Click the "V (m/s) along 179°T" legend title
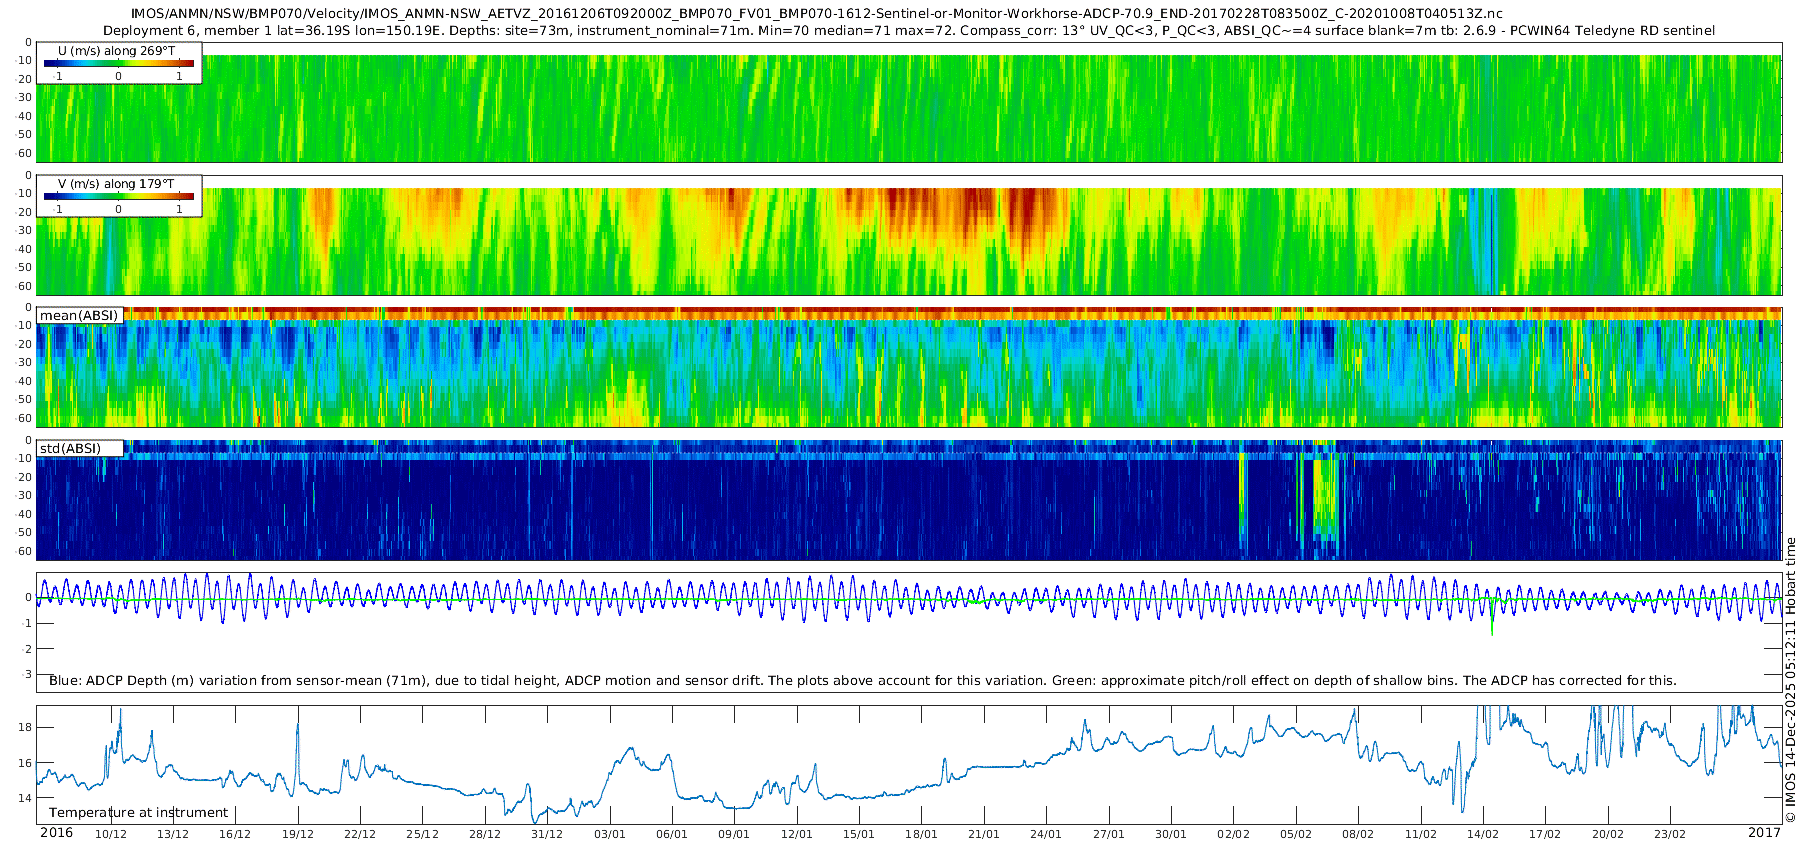 (x=116, y=183)
